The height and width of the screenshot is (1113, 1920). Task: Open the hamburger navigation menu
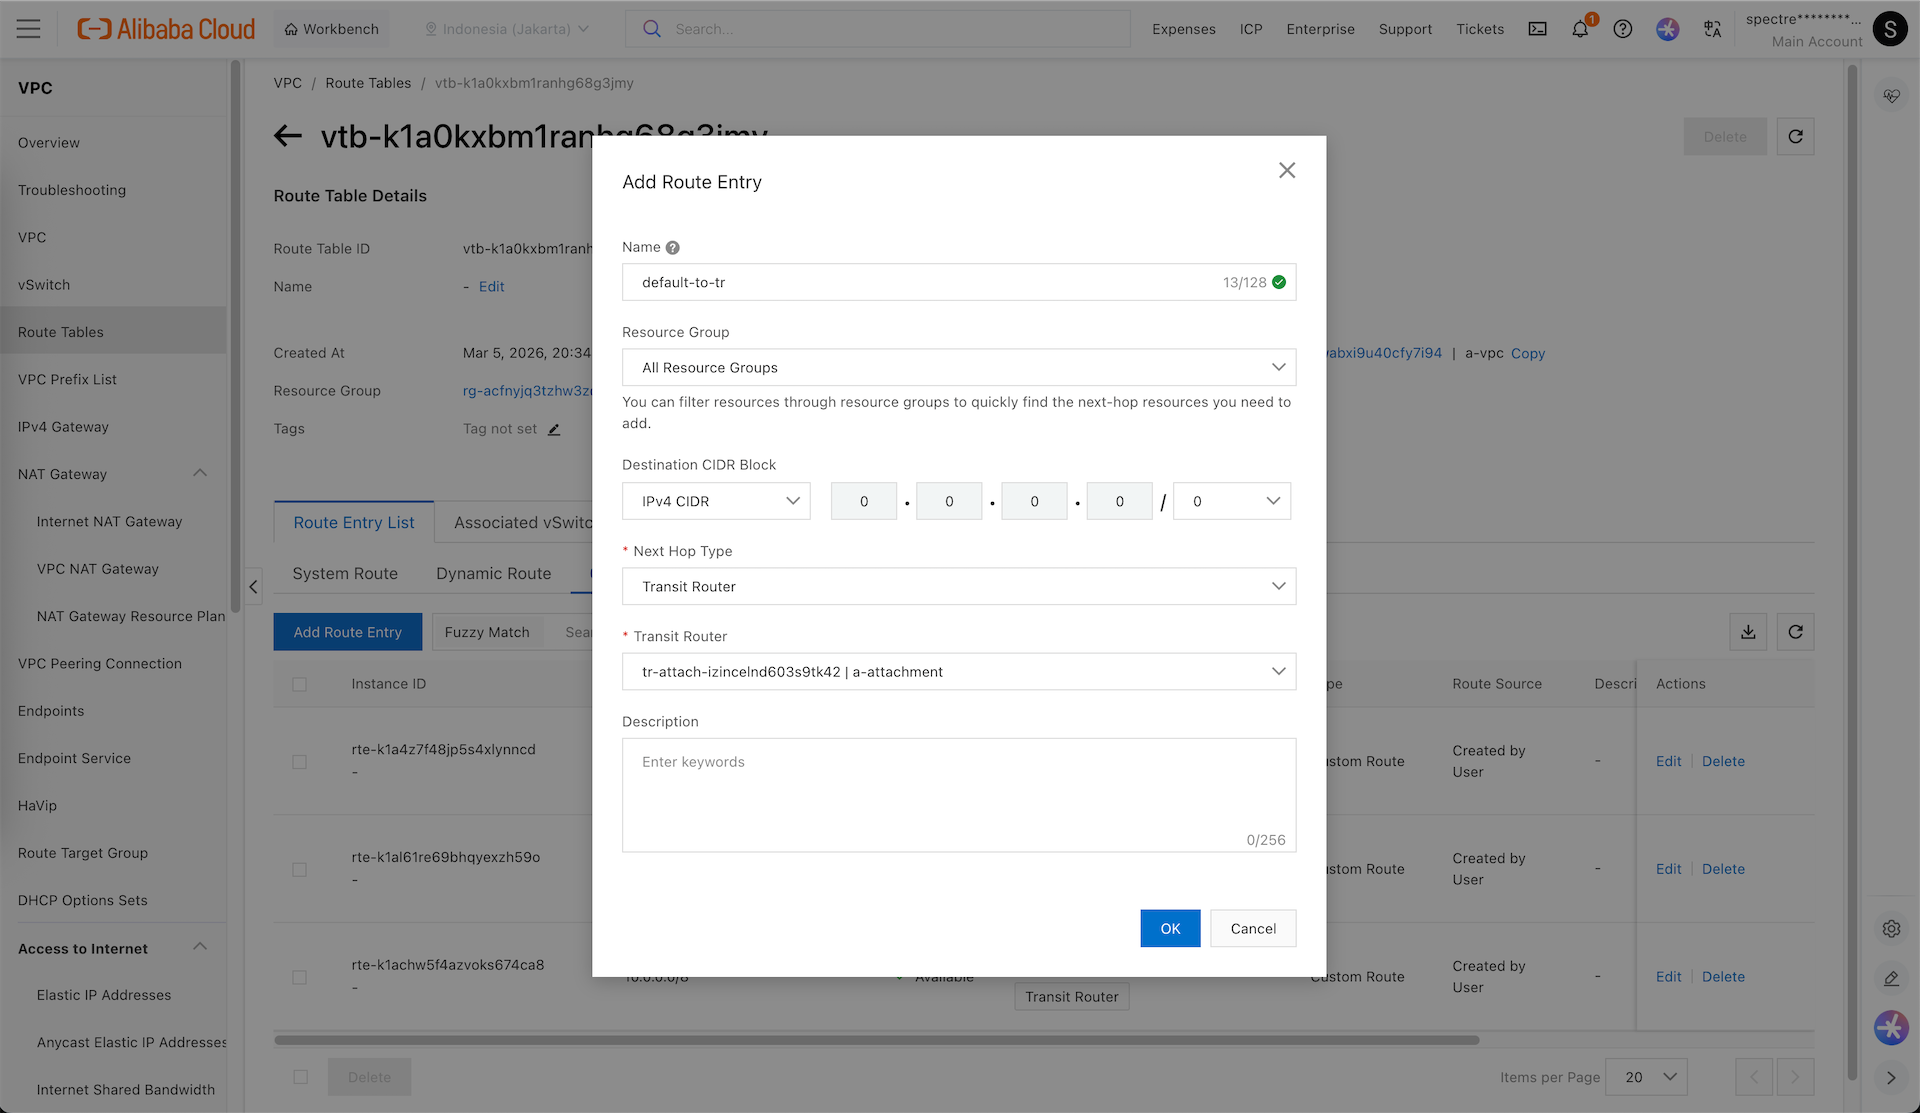click(29, 29)
